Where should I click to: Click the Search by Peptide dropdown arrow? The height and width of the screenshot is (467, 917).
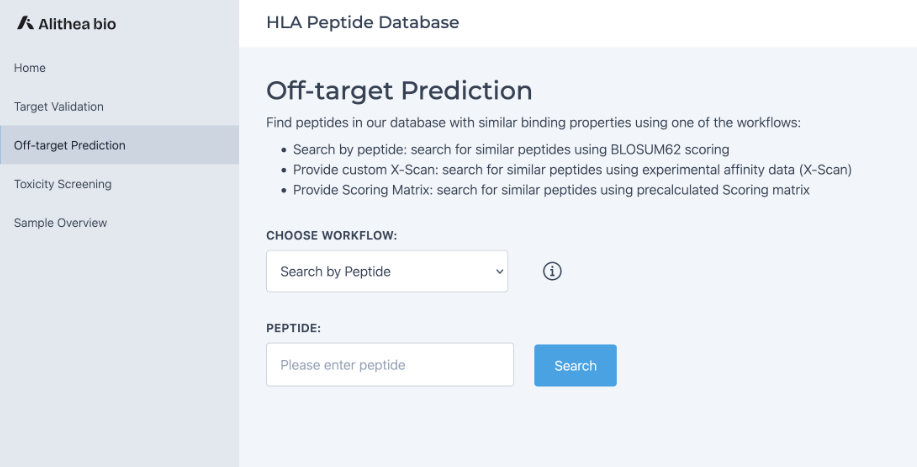click(500, 271)
